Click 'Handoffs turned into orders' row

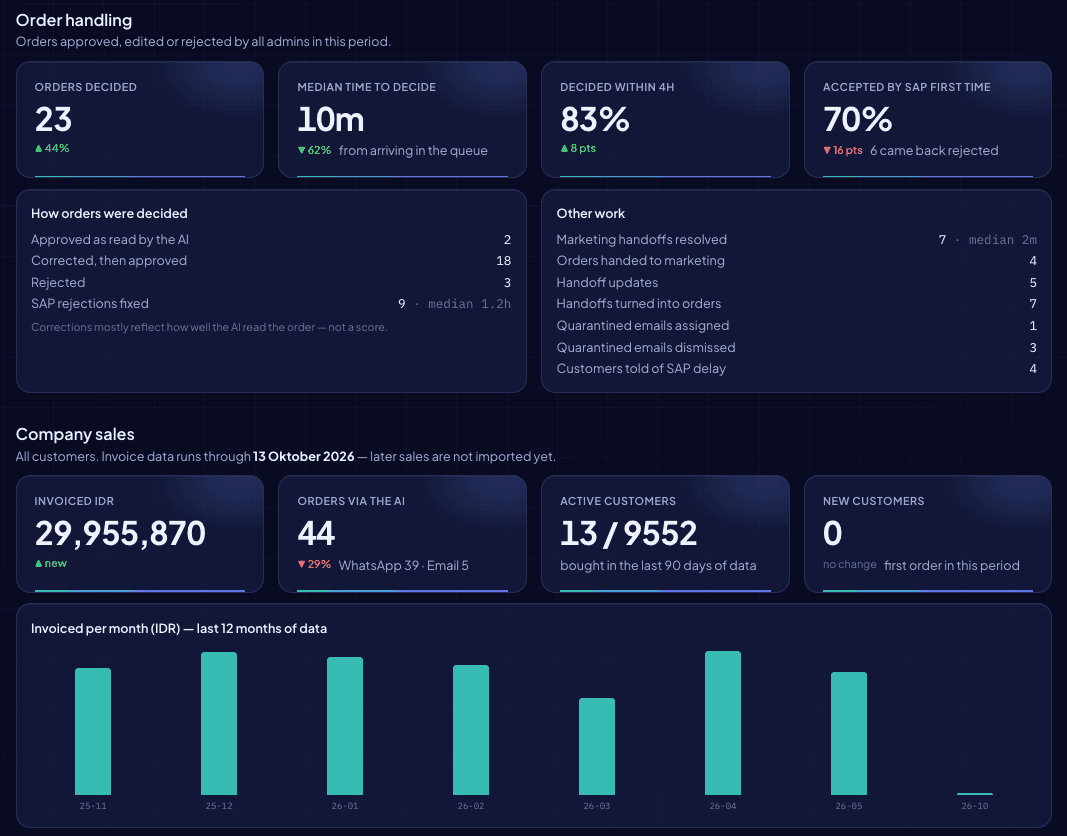click(796, 303)
